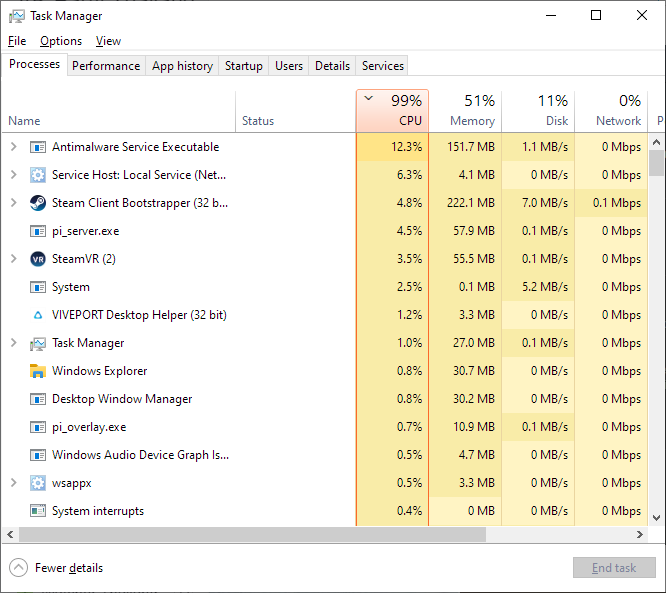Click the Windows Explorer folder icon
Viewport: 666px width, 593px height.
[38, 371]
